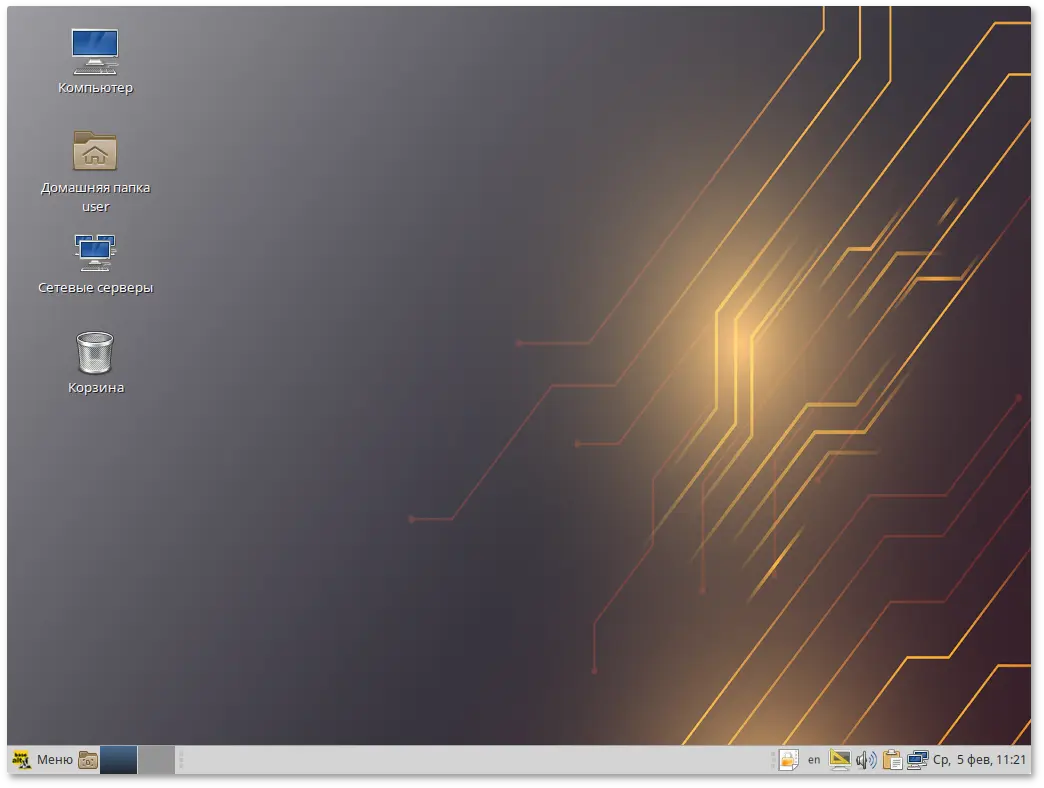
Task: Open the Компьютер desktop icon
Action: click(95, 50)
